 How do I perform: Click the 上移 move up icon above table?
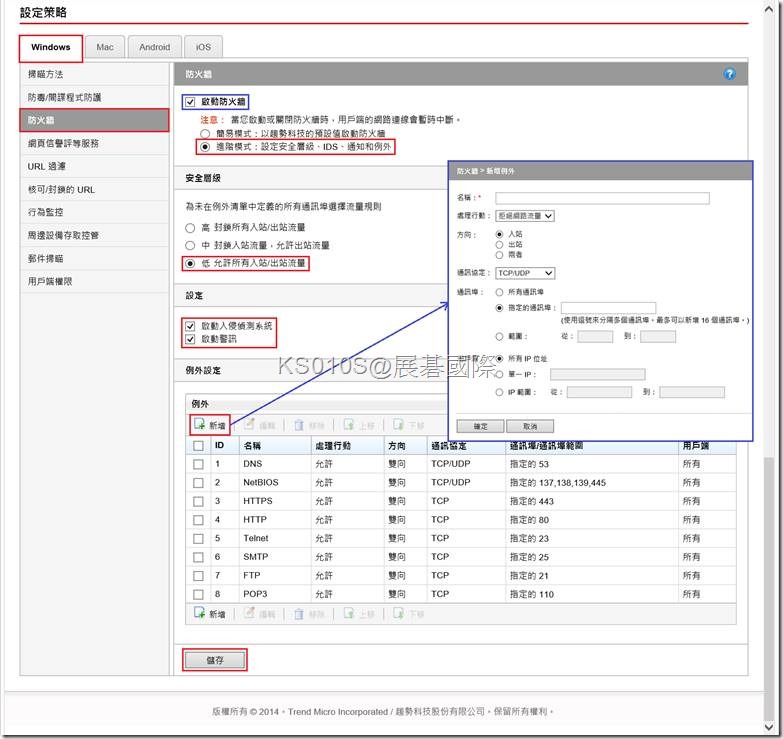(x=350, y=425)
